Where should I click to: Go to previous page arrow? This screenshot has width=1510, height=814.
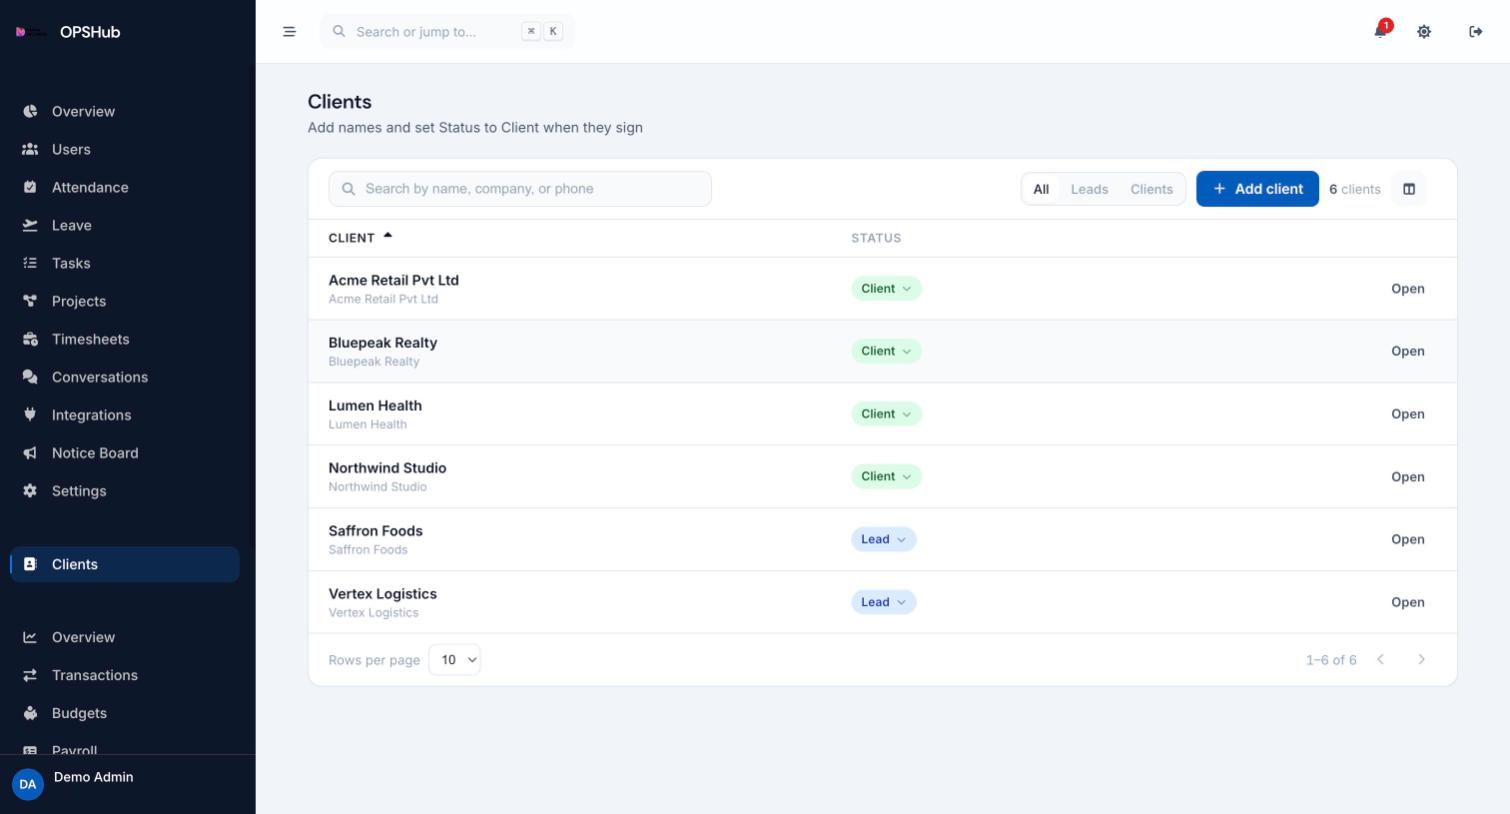pyautogui.click(x=1380, y=660)
